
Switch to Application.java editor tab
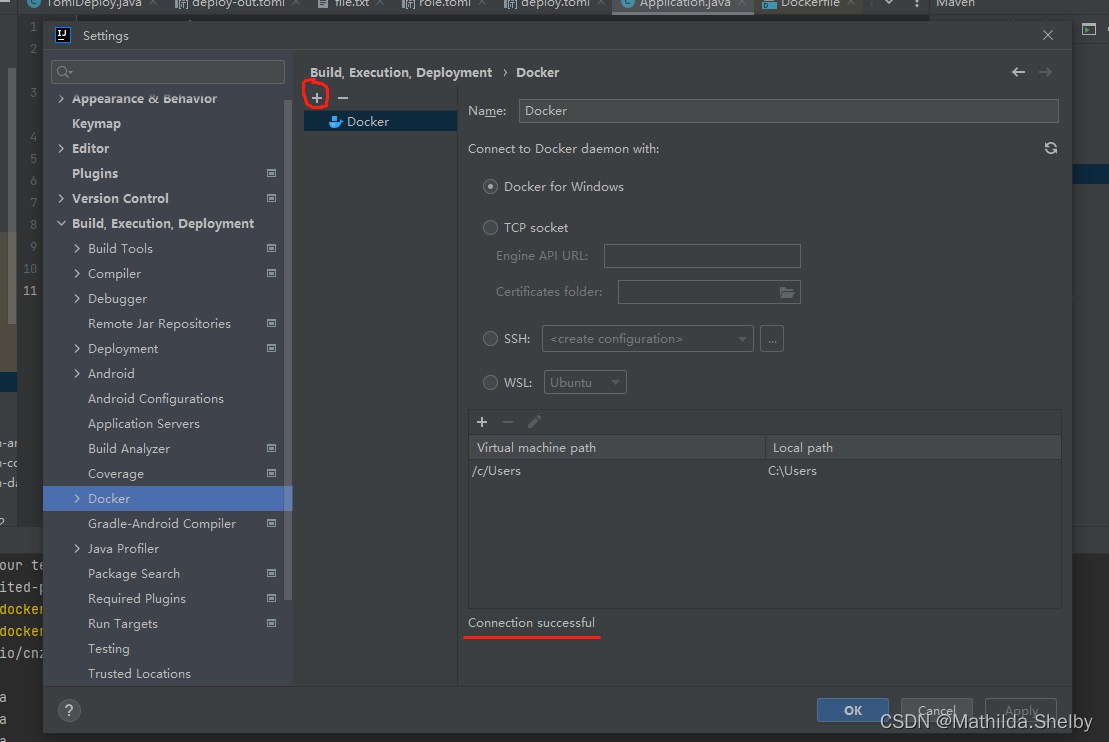[x=683, y=4]
